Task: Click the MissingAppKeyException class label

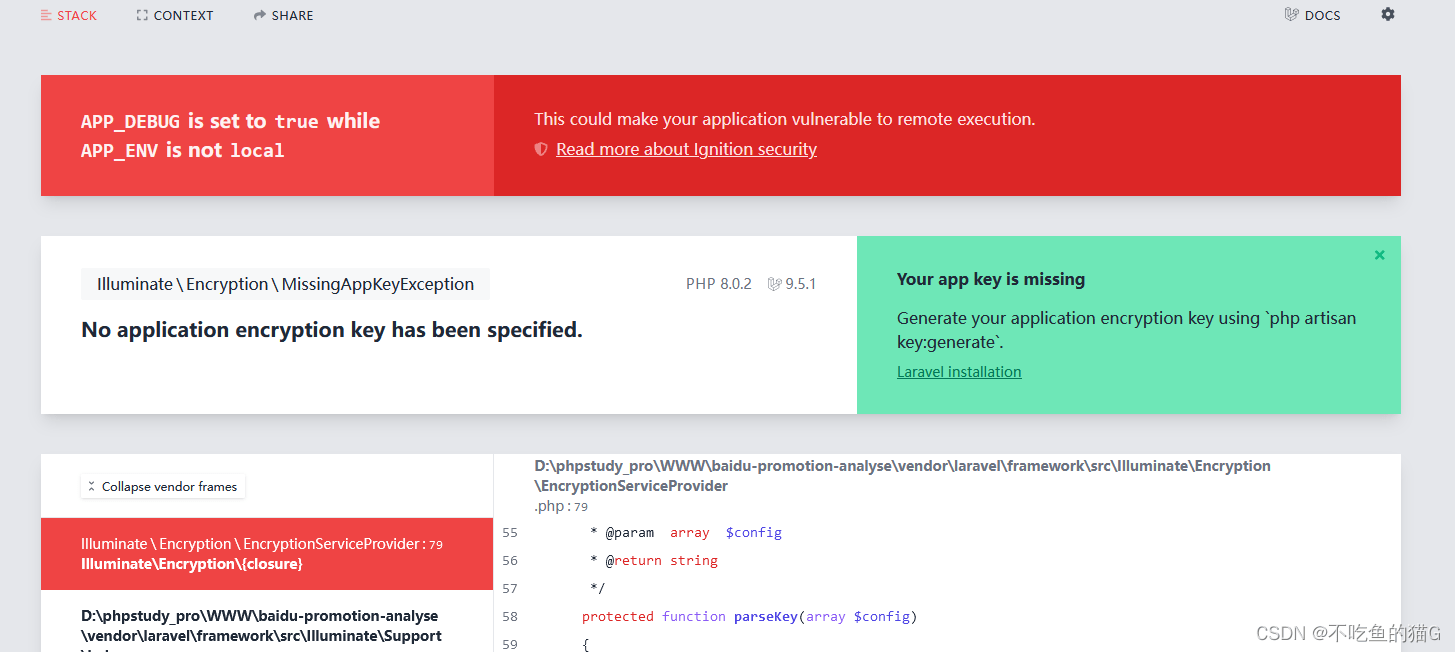Action: point(285,284)
